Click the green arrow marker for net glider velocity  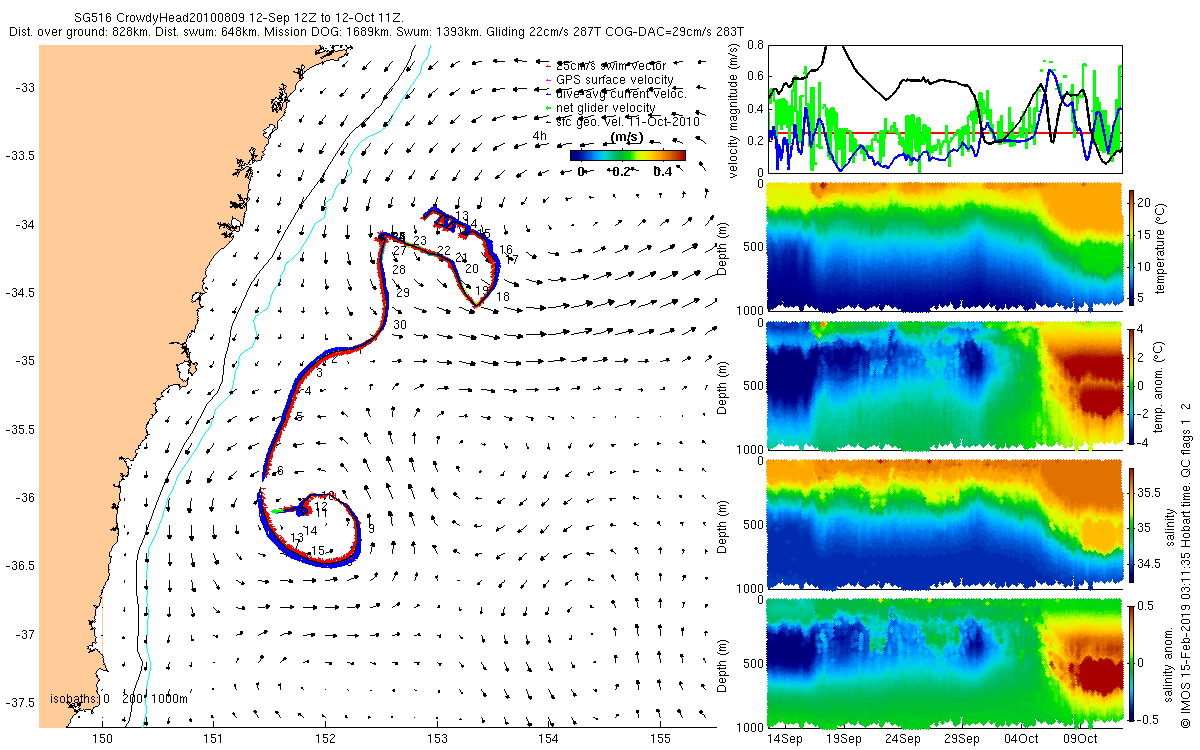click(549, 108)
